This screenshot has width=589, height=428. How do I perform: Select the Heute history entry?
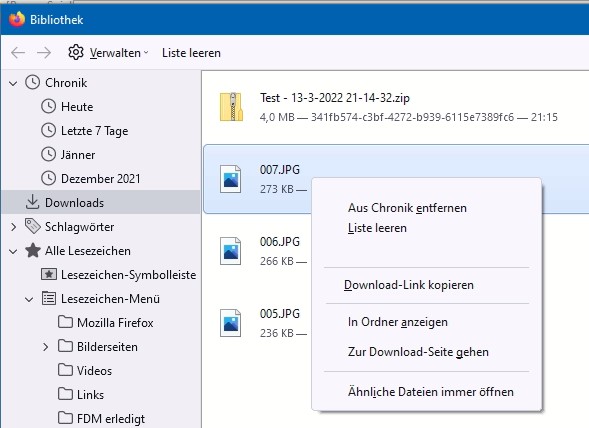pos(77,107)
